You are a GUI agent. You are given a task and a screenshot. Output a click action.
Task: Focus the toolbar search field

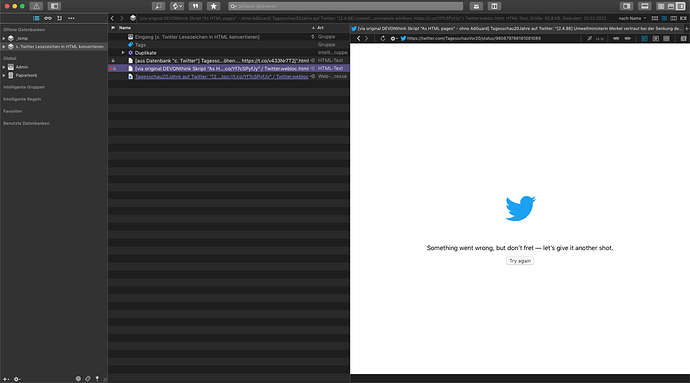345,6
